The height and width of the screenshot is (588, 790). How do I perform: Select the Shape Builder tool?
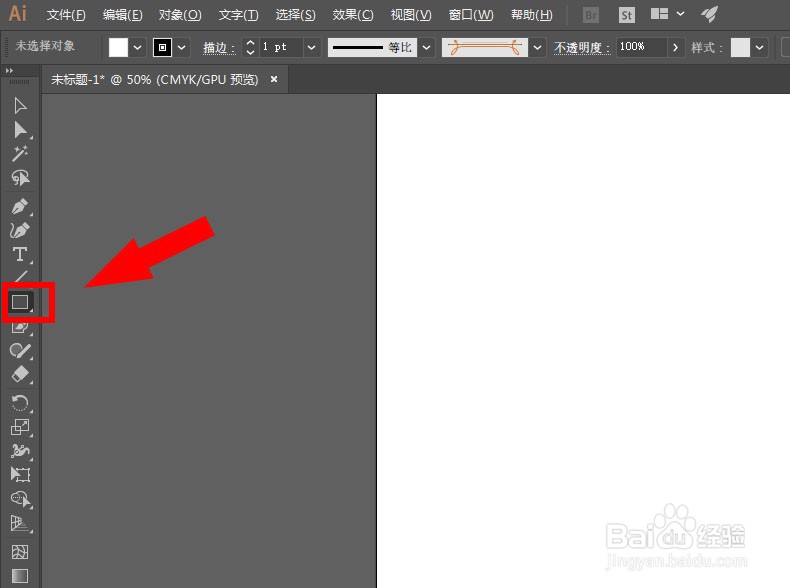point(20,499)
